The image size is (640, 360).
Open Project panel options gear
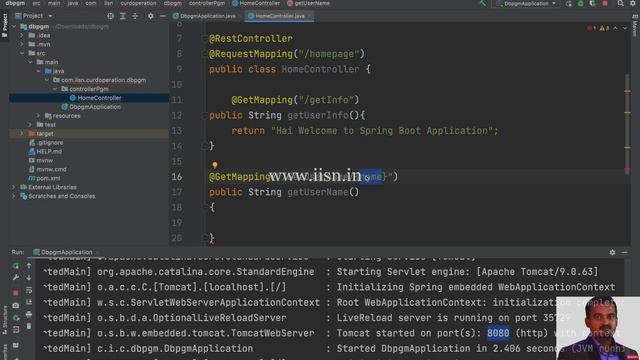click(x=151, y=16)
